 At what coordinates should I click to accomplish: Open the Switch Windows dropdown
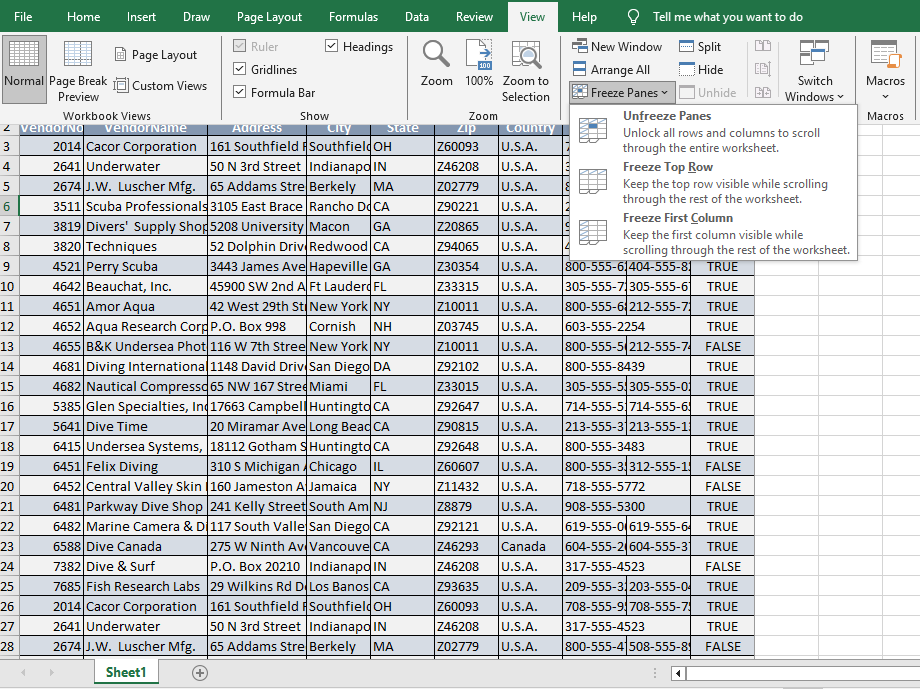coord(814,70)
